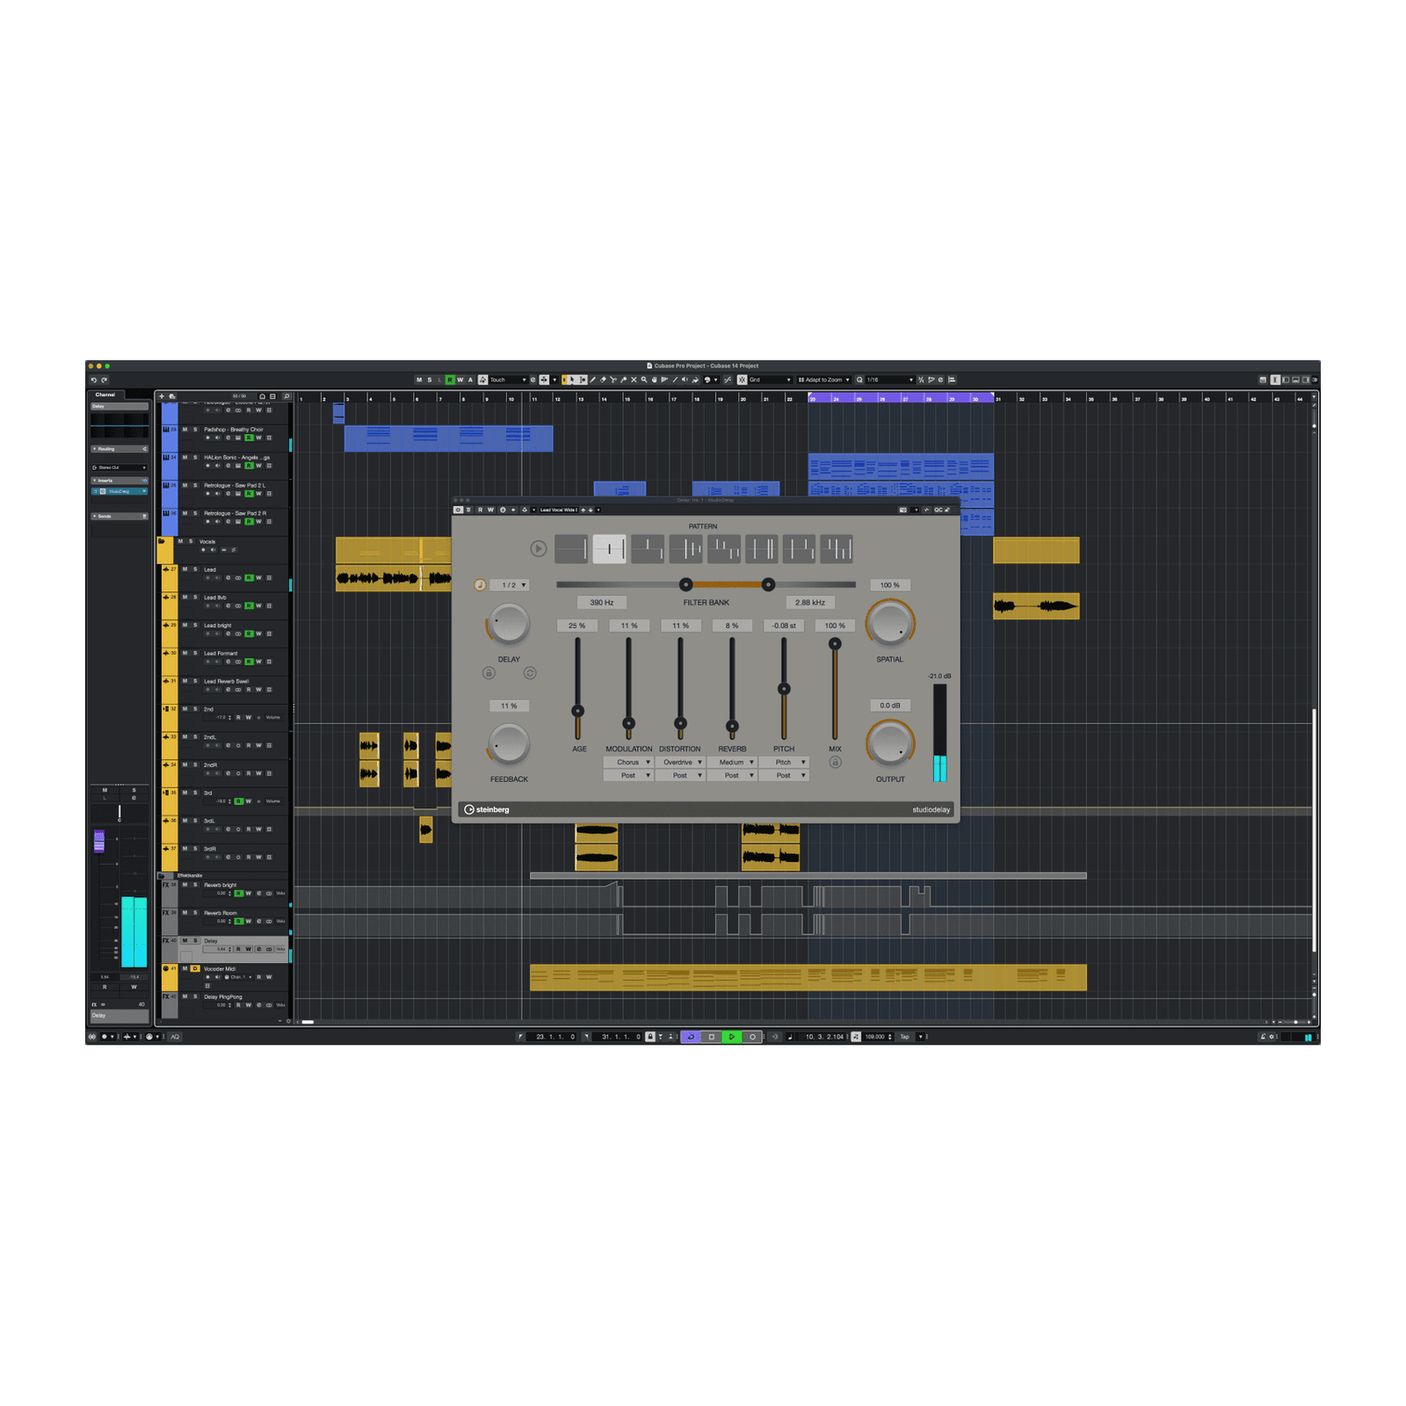The image size is (1406, 1406).
Task: Toggle tempo sync note icon for delay
Action: [480, 585]
